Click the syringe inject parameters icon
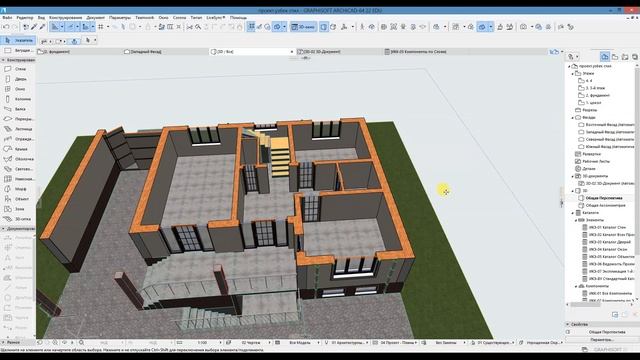640x360 pixels. tap(42, 27)
